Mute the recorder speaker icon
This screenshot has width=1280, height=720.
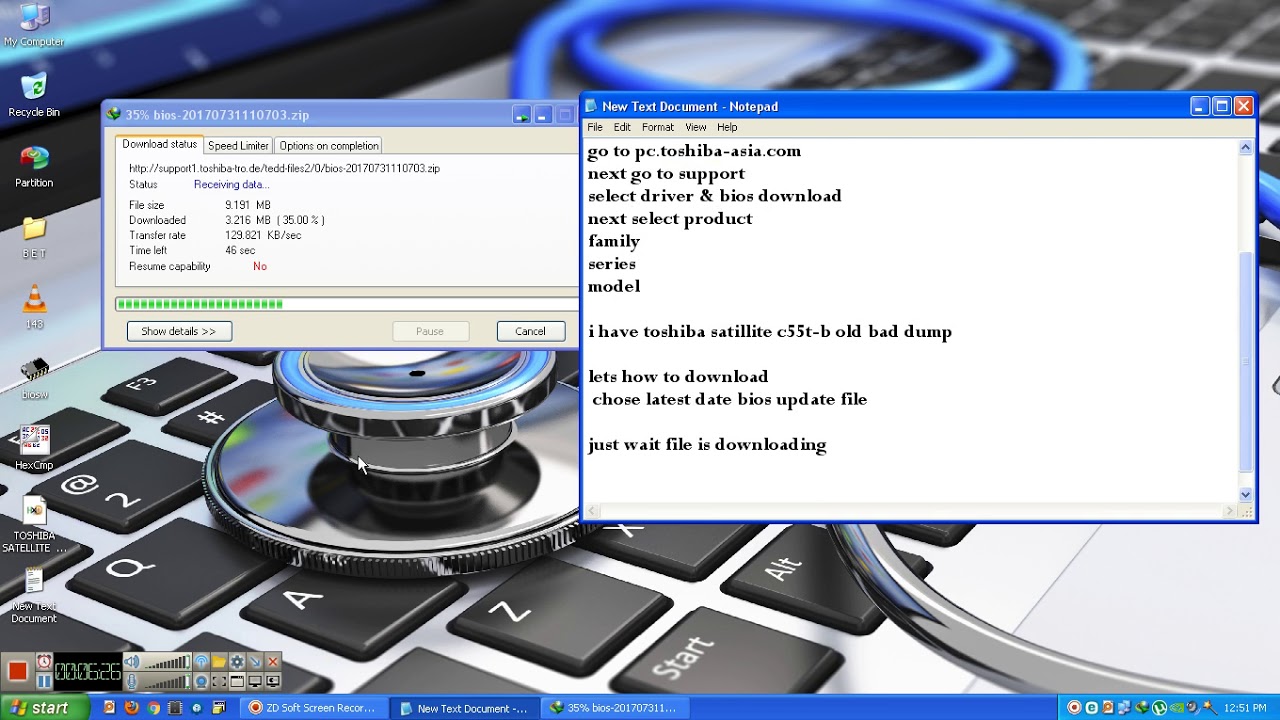pos(131,661)
